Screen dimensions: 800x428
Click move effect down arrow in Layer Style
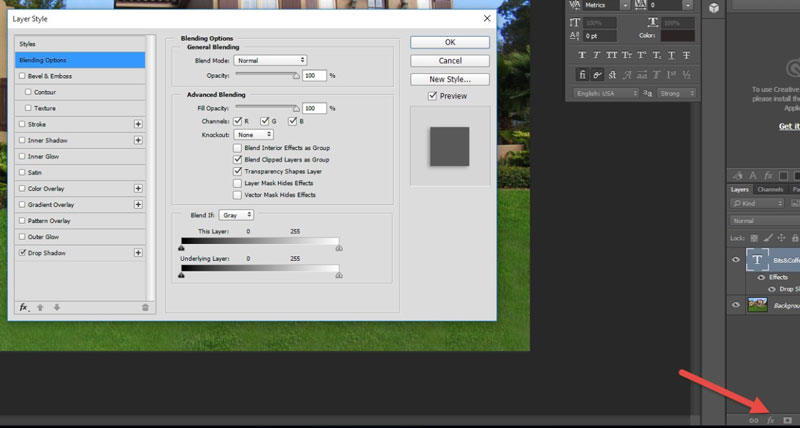(57, 308)
